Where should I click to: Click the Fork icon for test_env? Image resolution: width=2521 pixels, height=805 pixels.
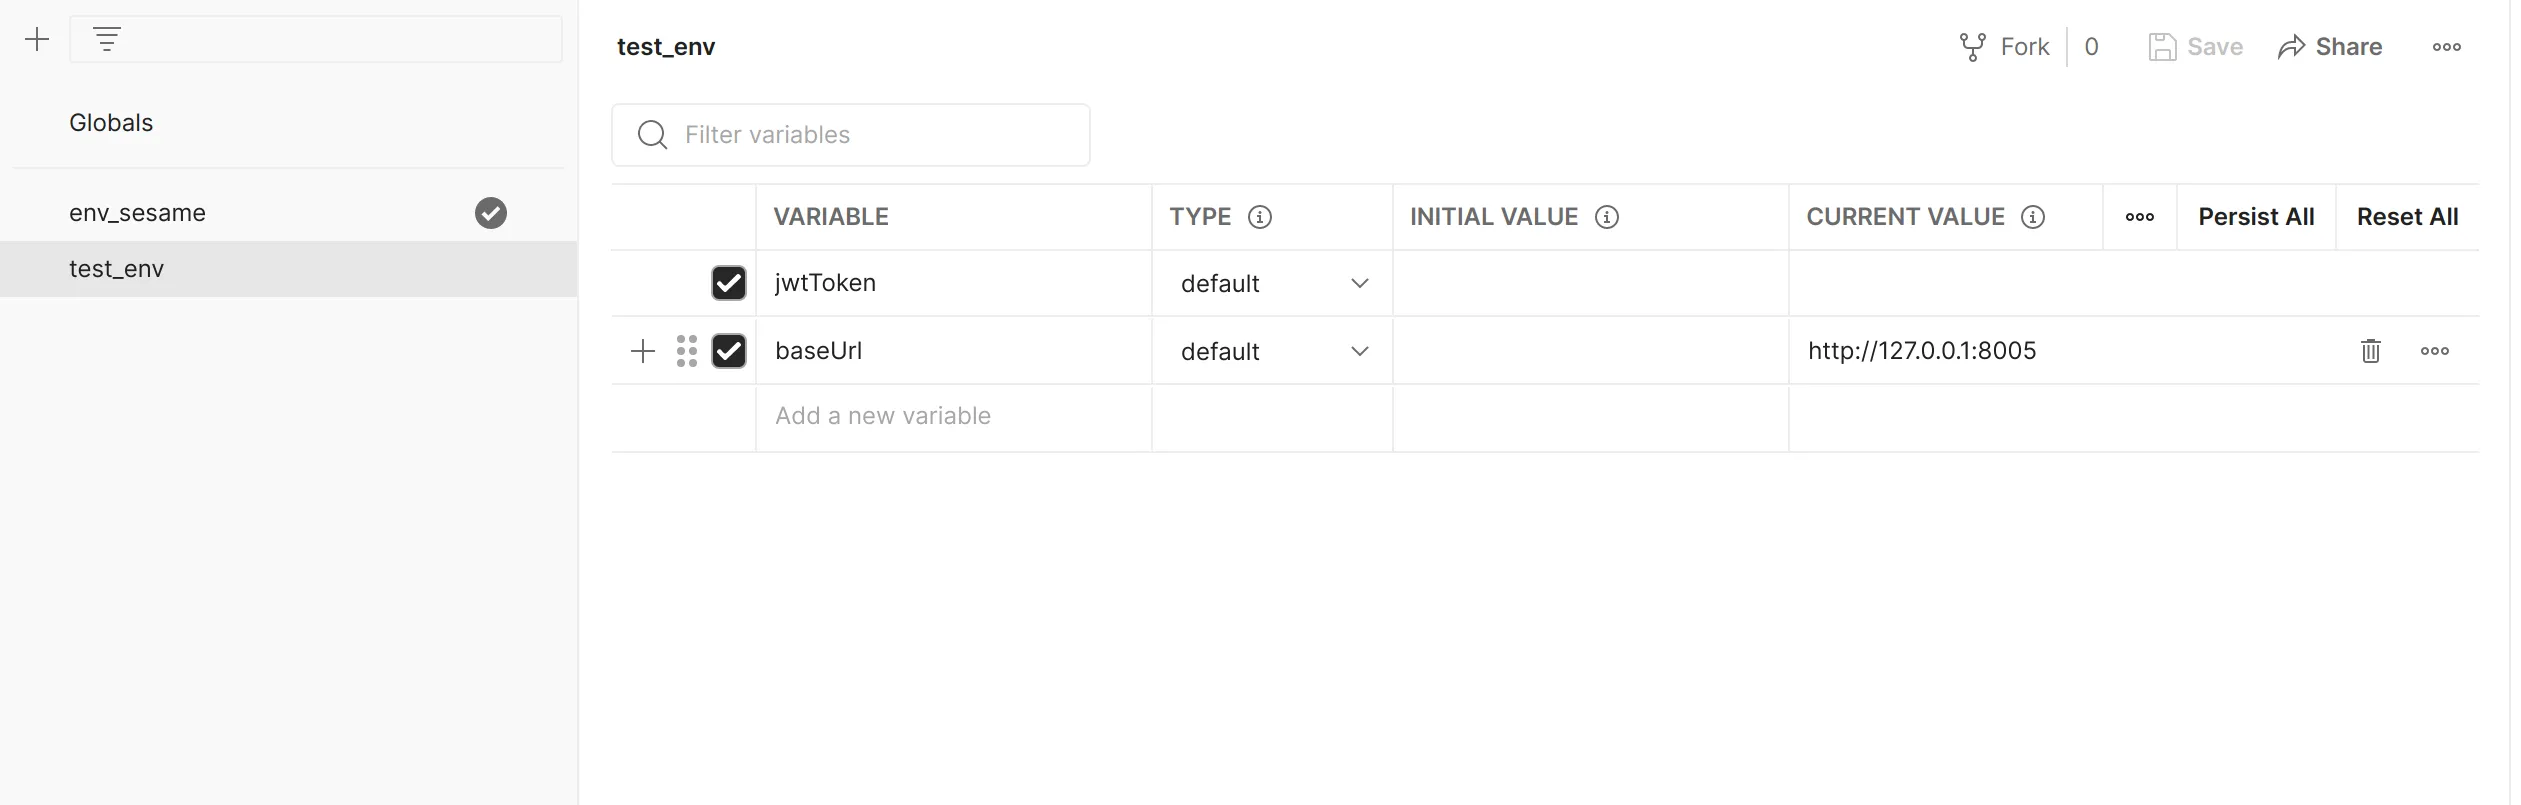pyautogui.click(x=1972, y=47)
